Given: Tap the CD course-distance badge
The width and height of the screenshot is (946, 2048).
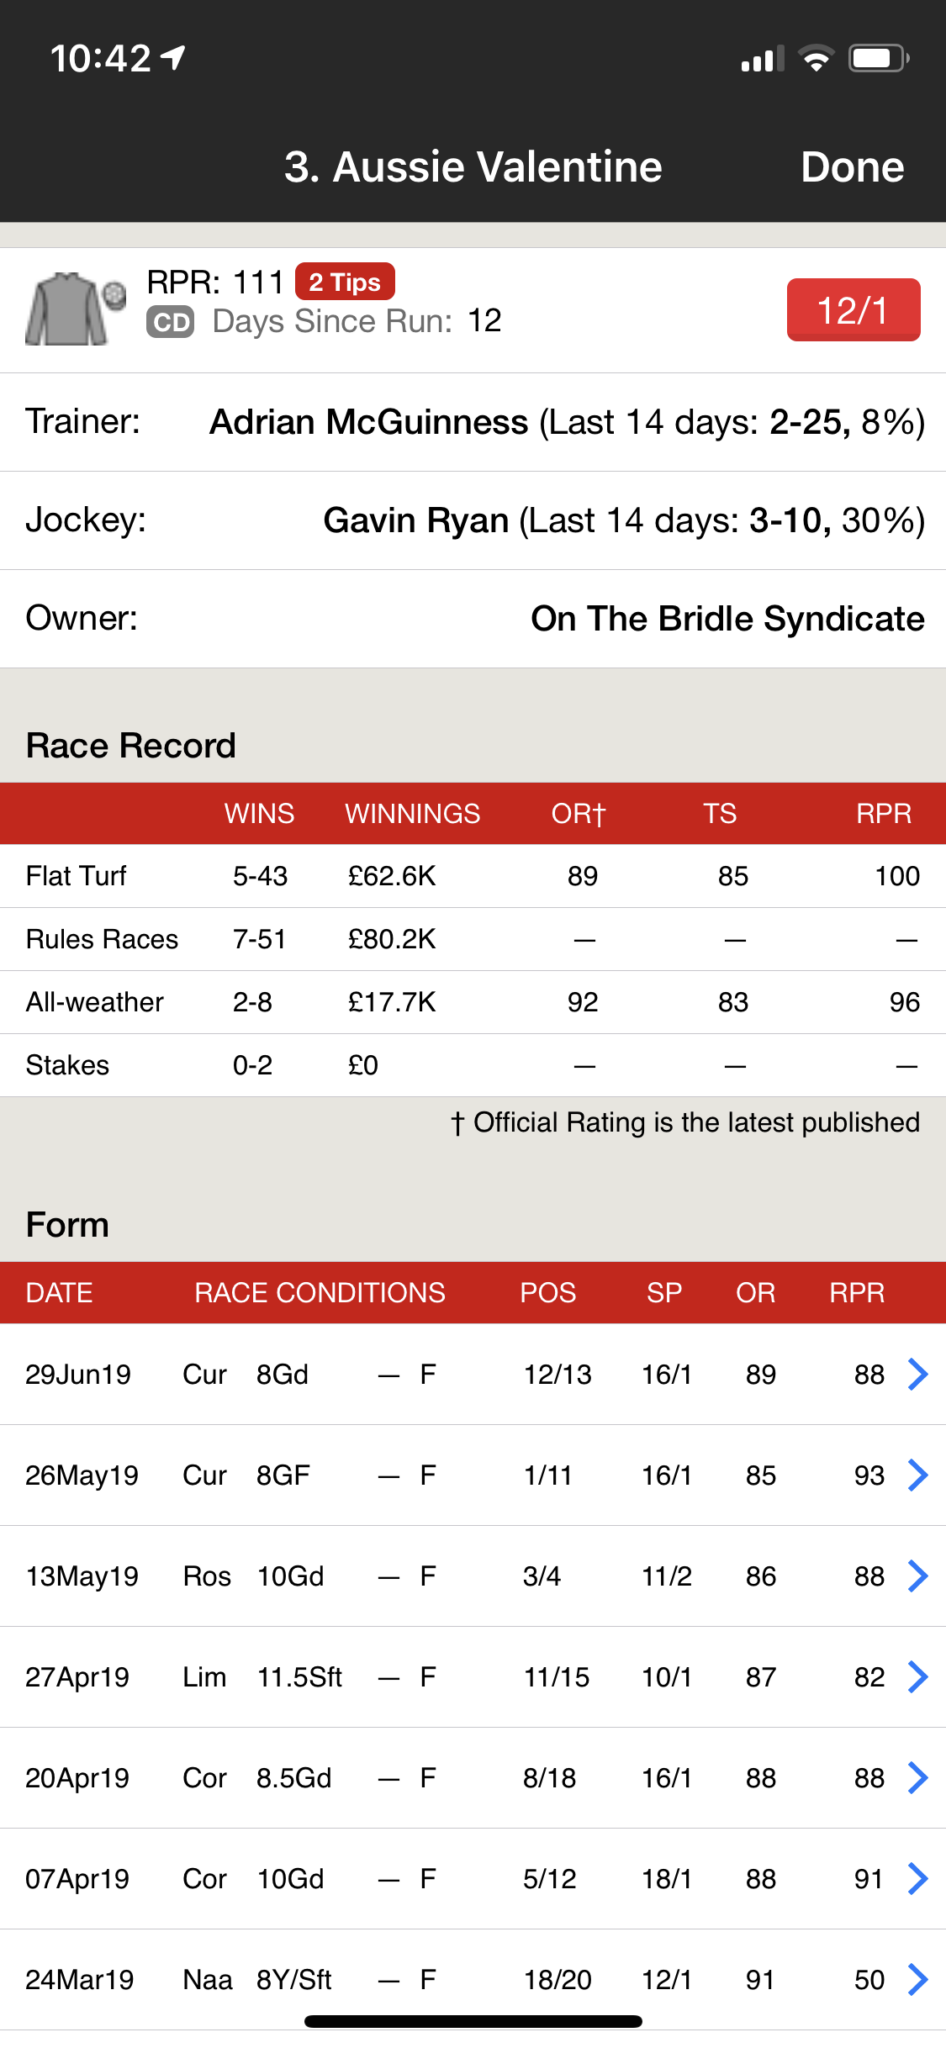Looking at the screenshot, I should 171,322.
